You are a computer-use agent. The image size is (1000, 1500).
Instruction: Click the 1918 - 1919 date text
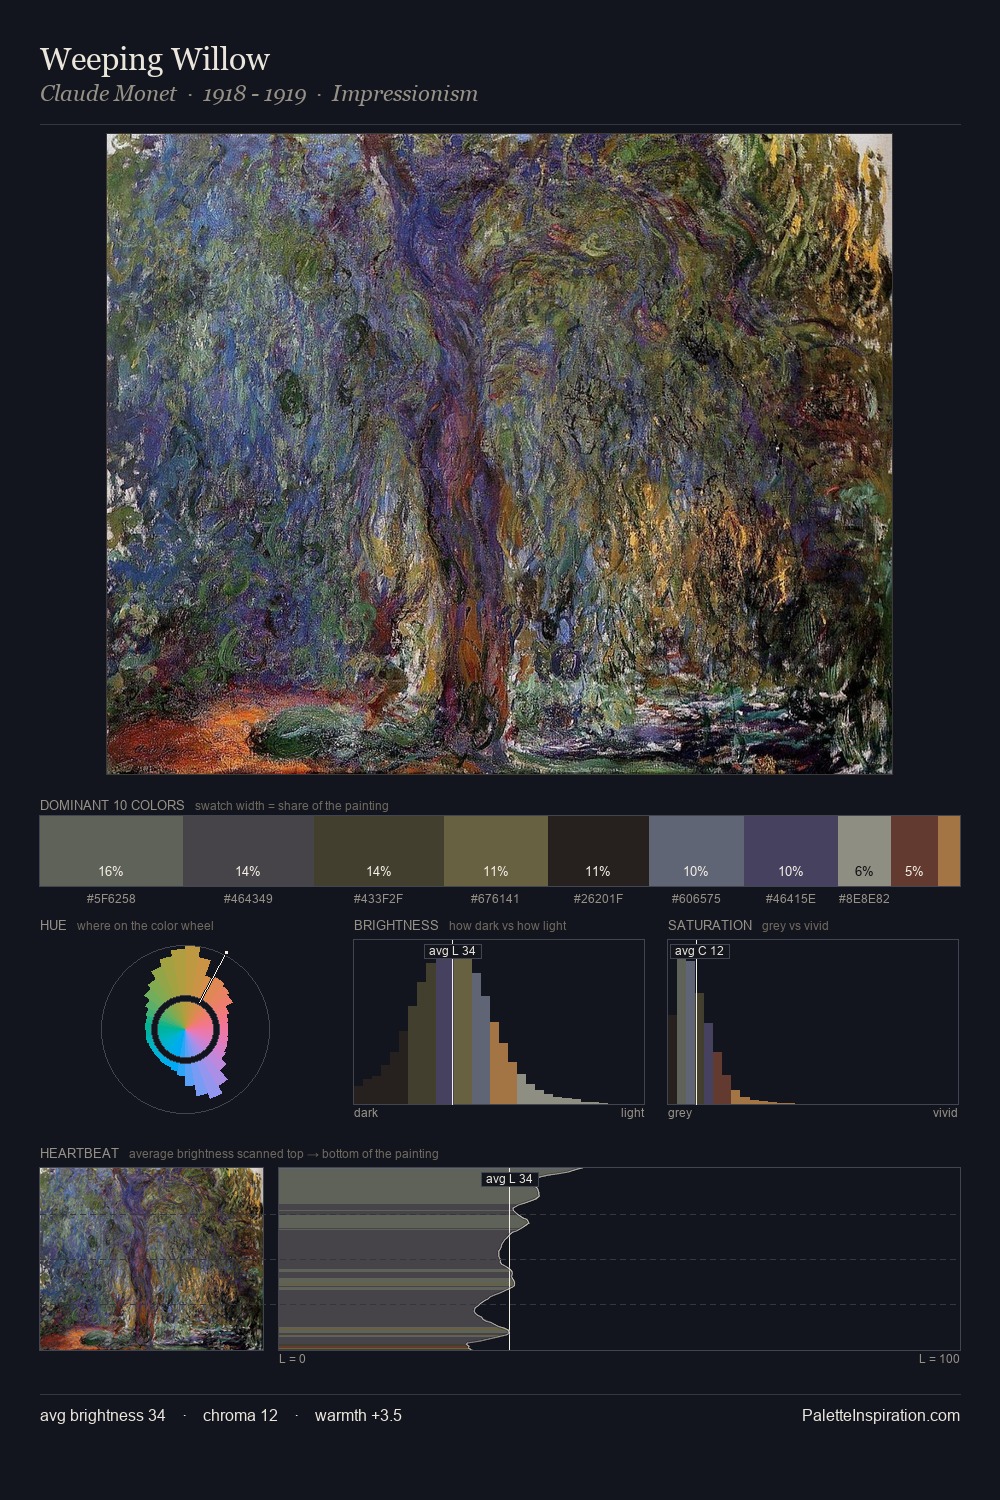tap(254, 94)
